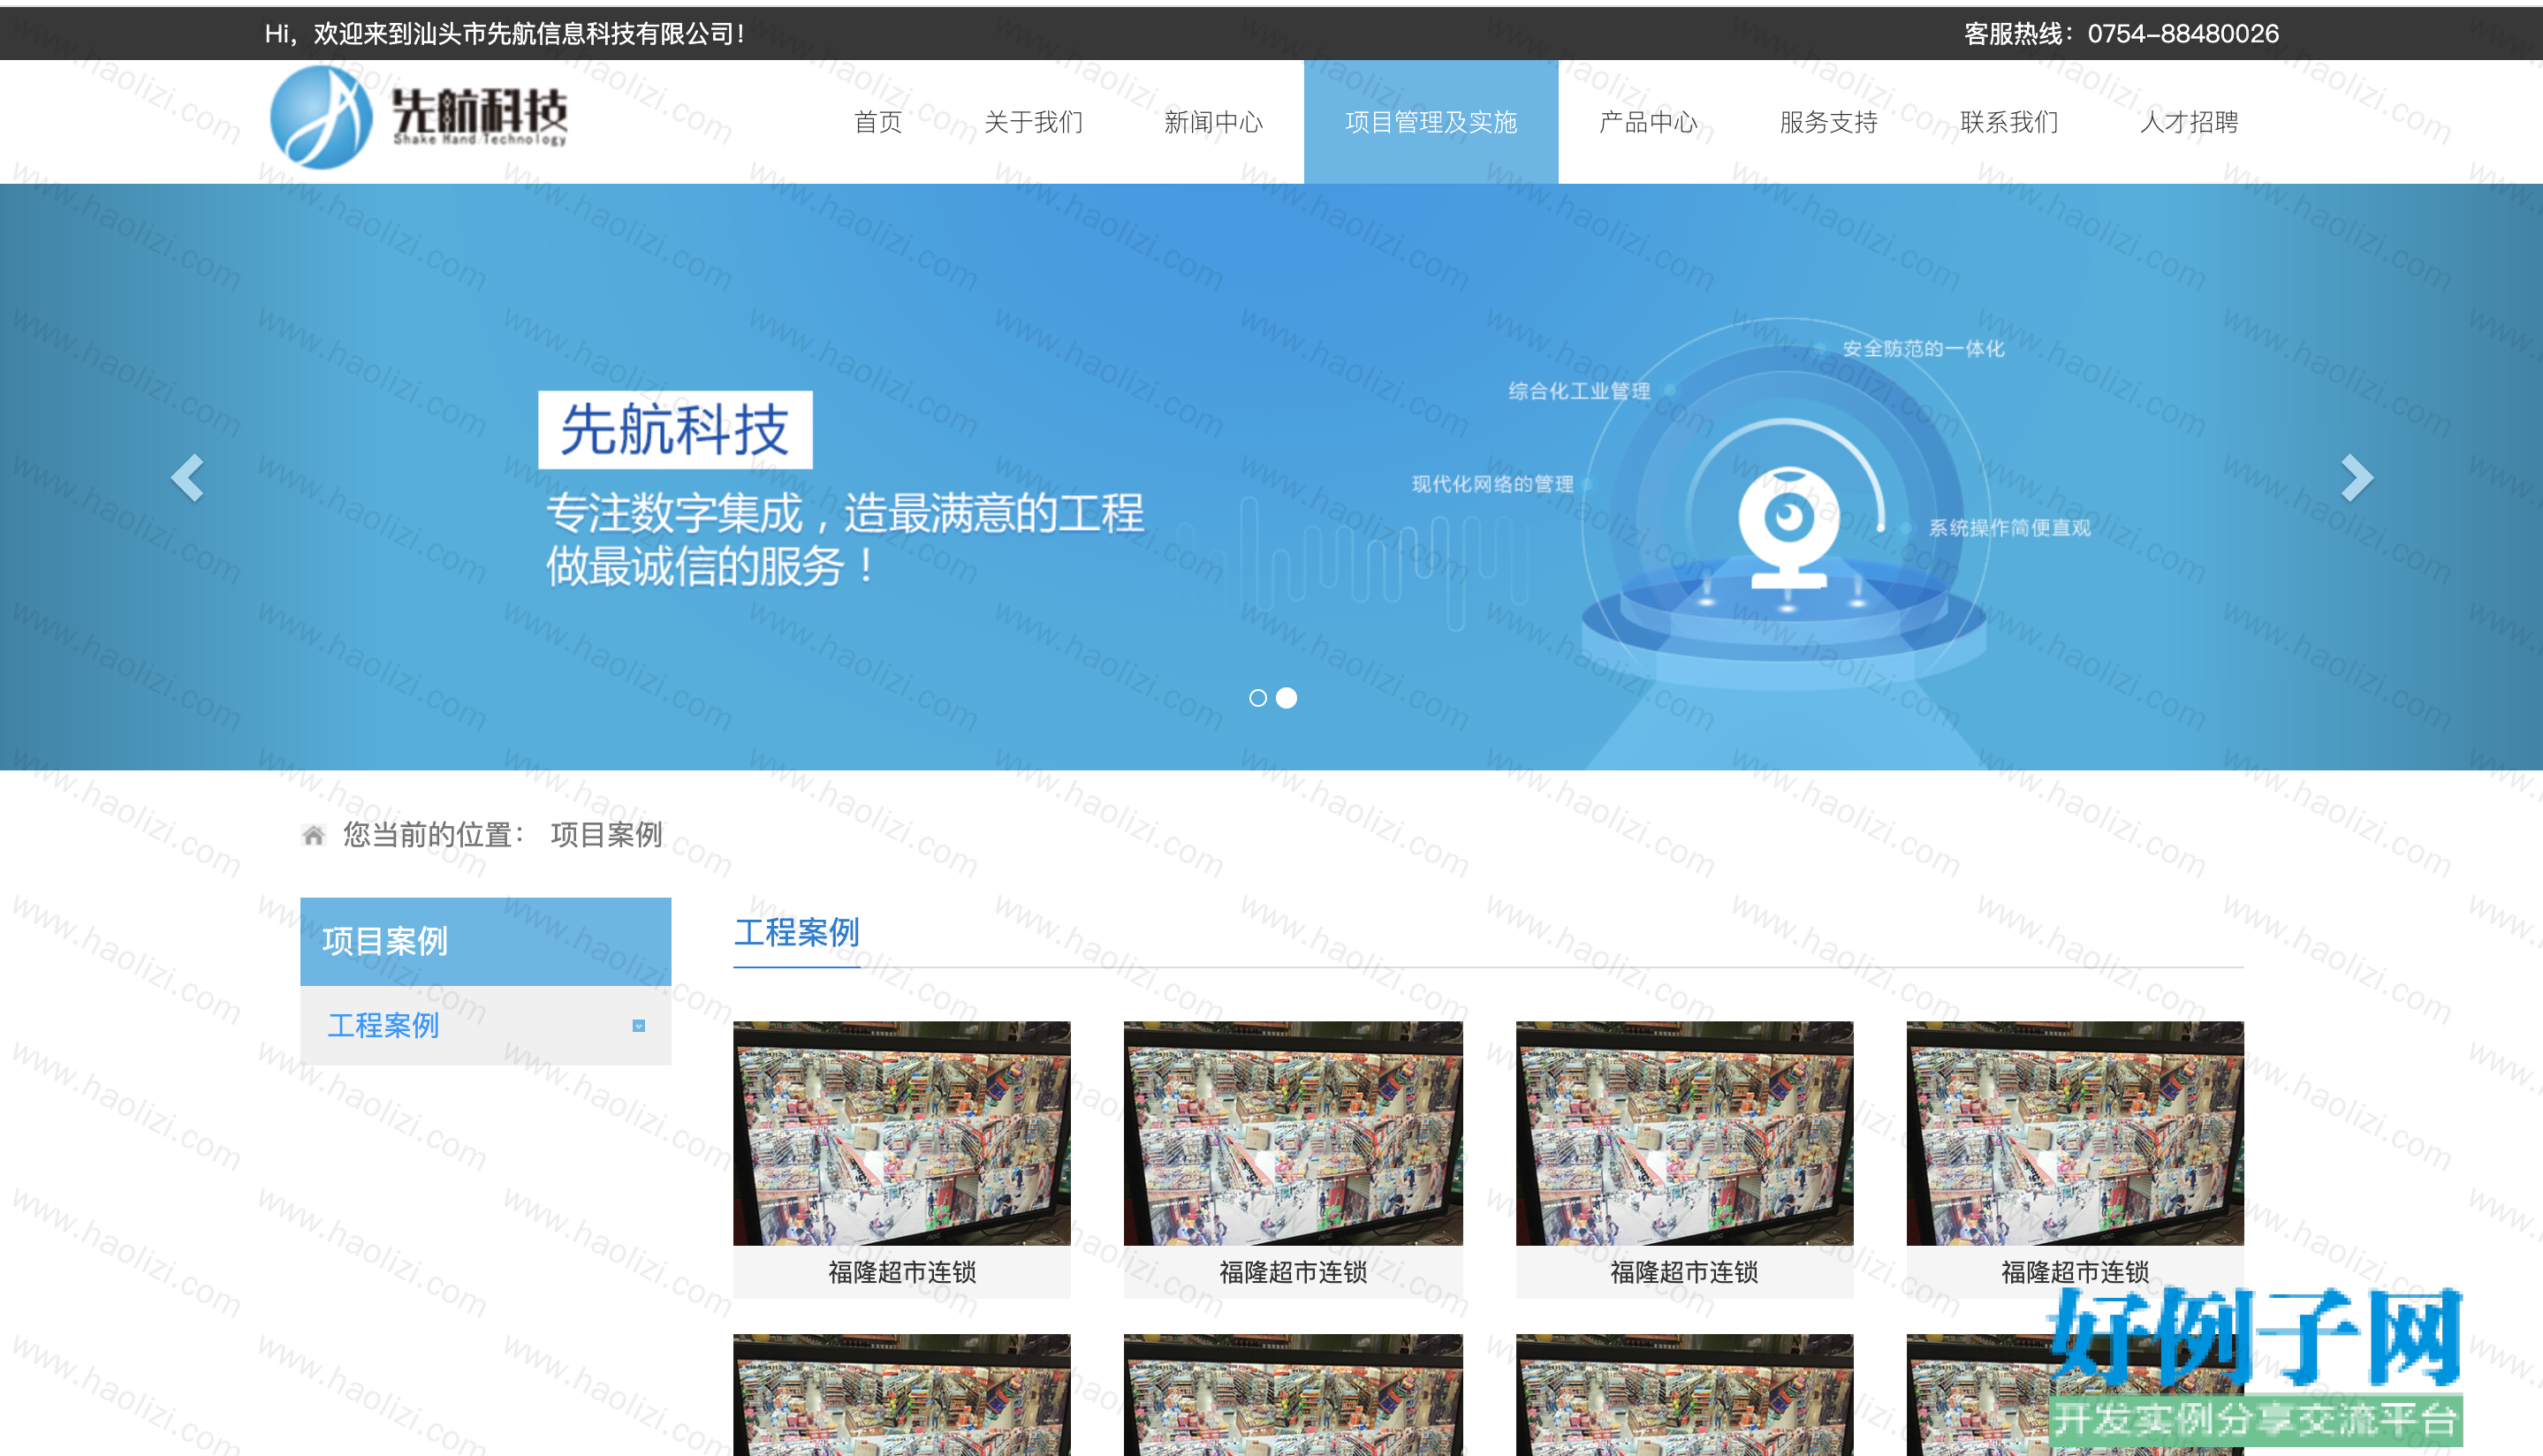The image size is (2543, 1456).
Task: Click 现代化网络的管理 label in banner
Action: tap(1492, 484)
